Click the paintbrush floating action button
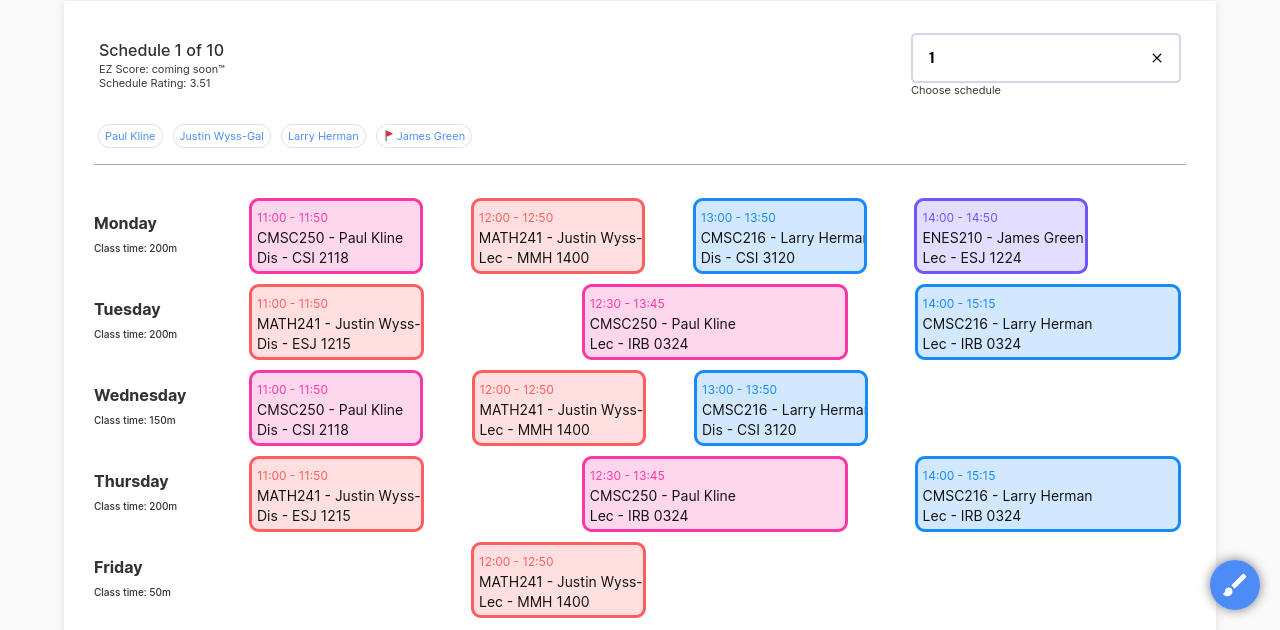Image resolution: width=1280 pixels, height=630 pixels. point(1234,585)
